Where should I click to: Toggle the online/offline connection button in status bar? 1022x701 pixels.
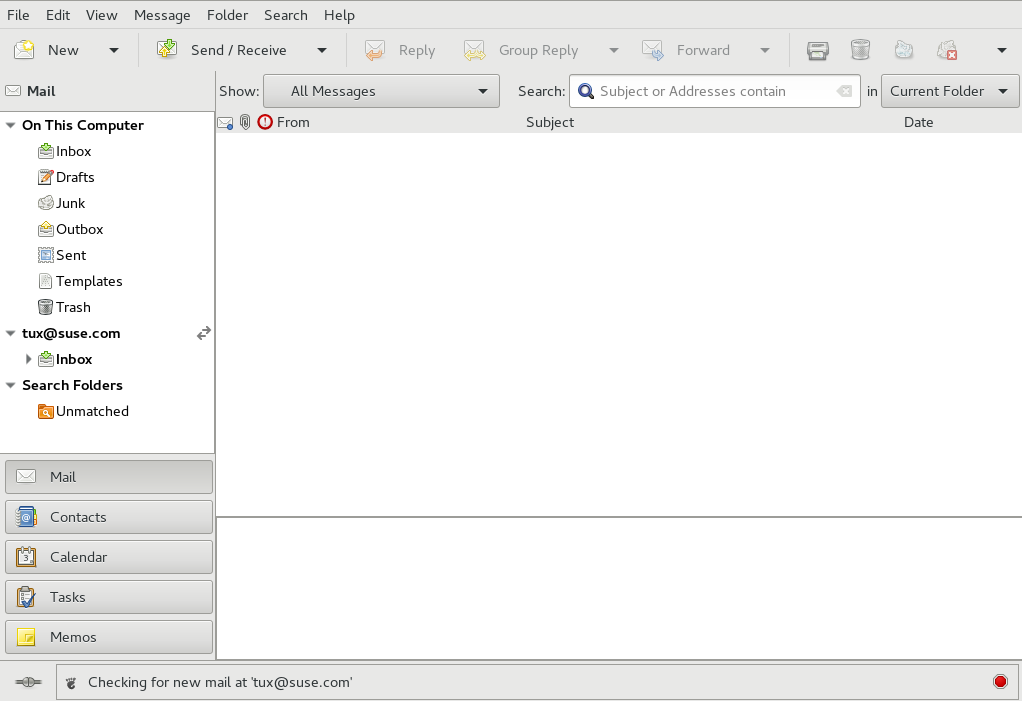(x=28, y=682)
